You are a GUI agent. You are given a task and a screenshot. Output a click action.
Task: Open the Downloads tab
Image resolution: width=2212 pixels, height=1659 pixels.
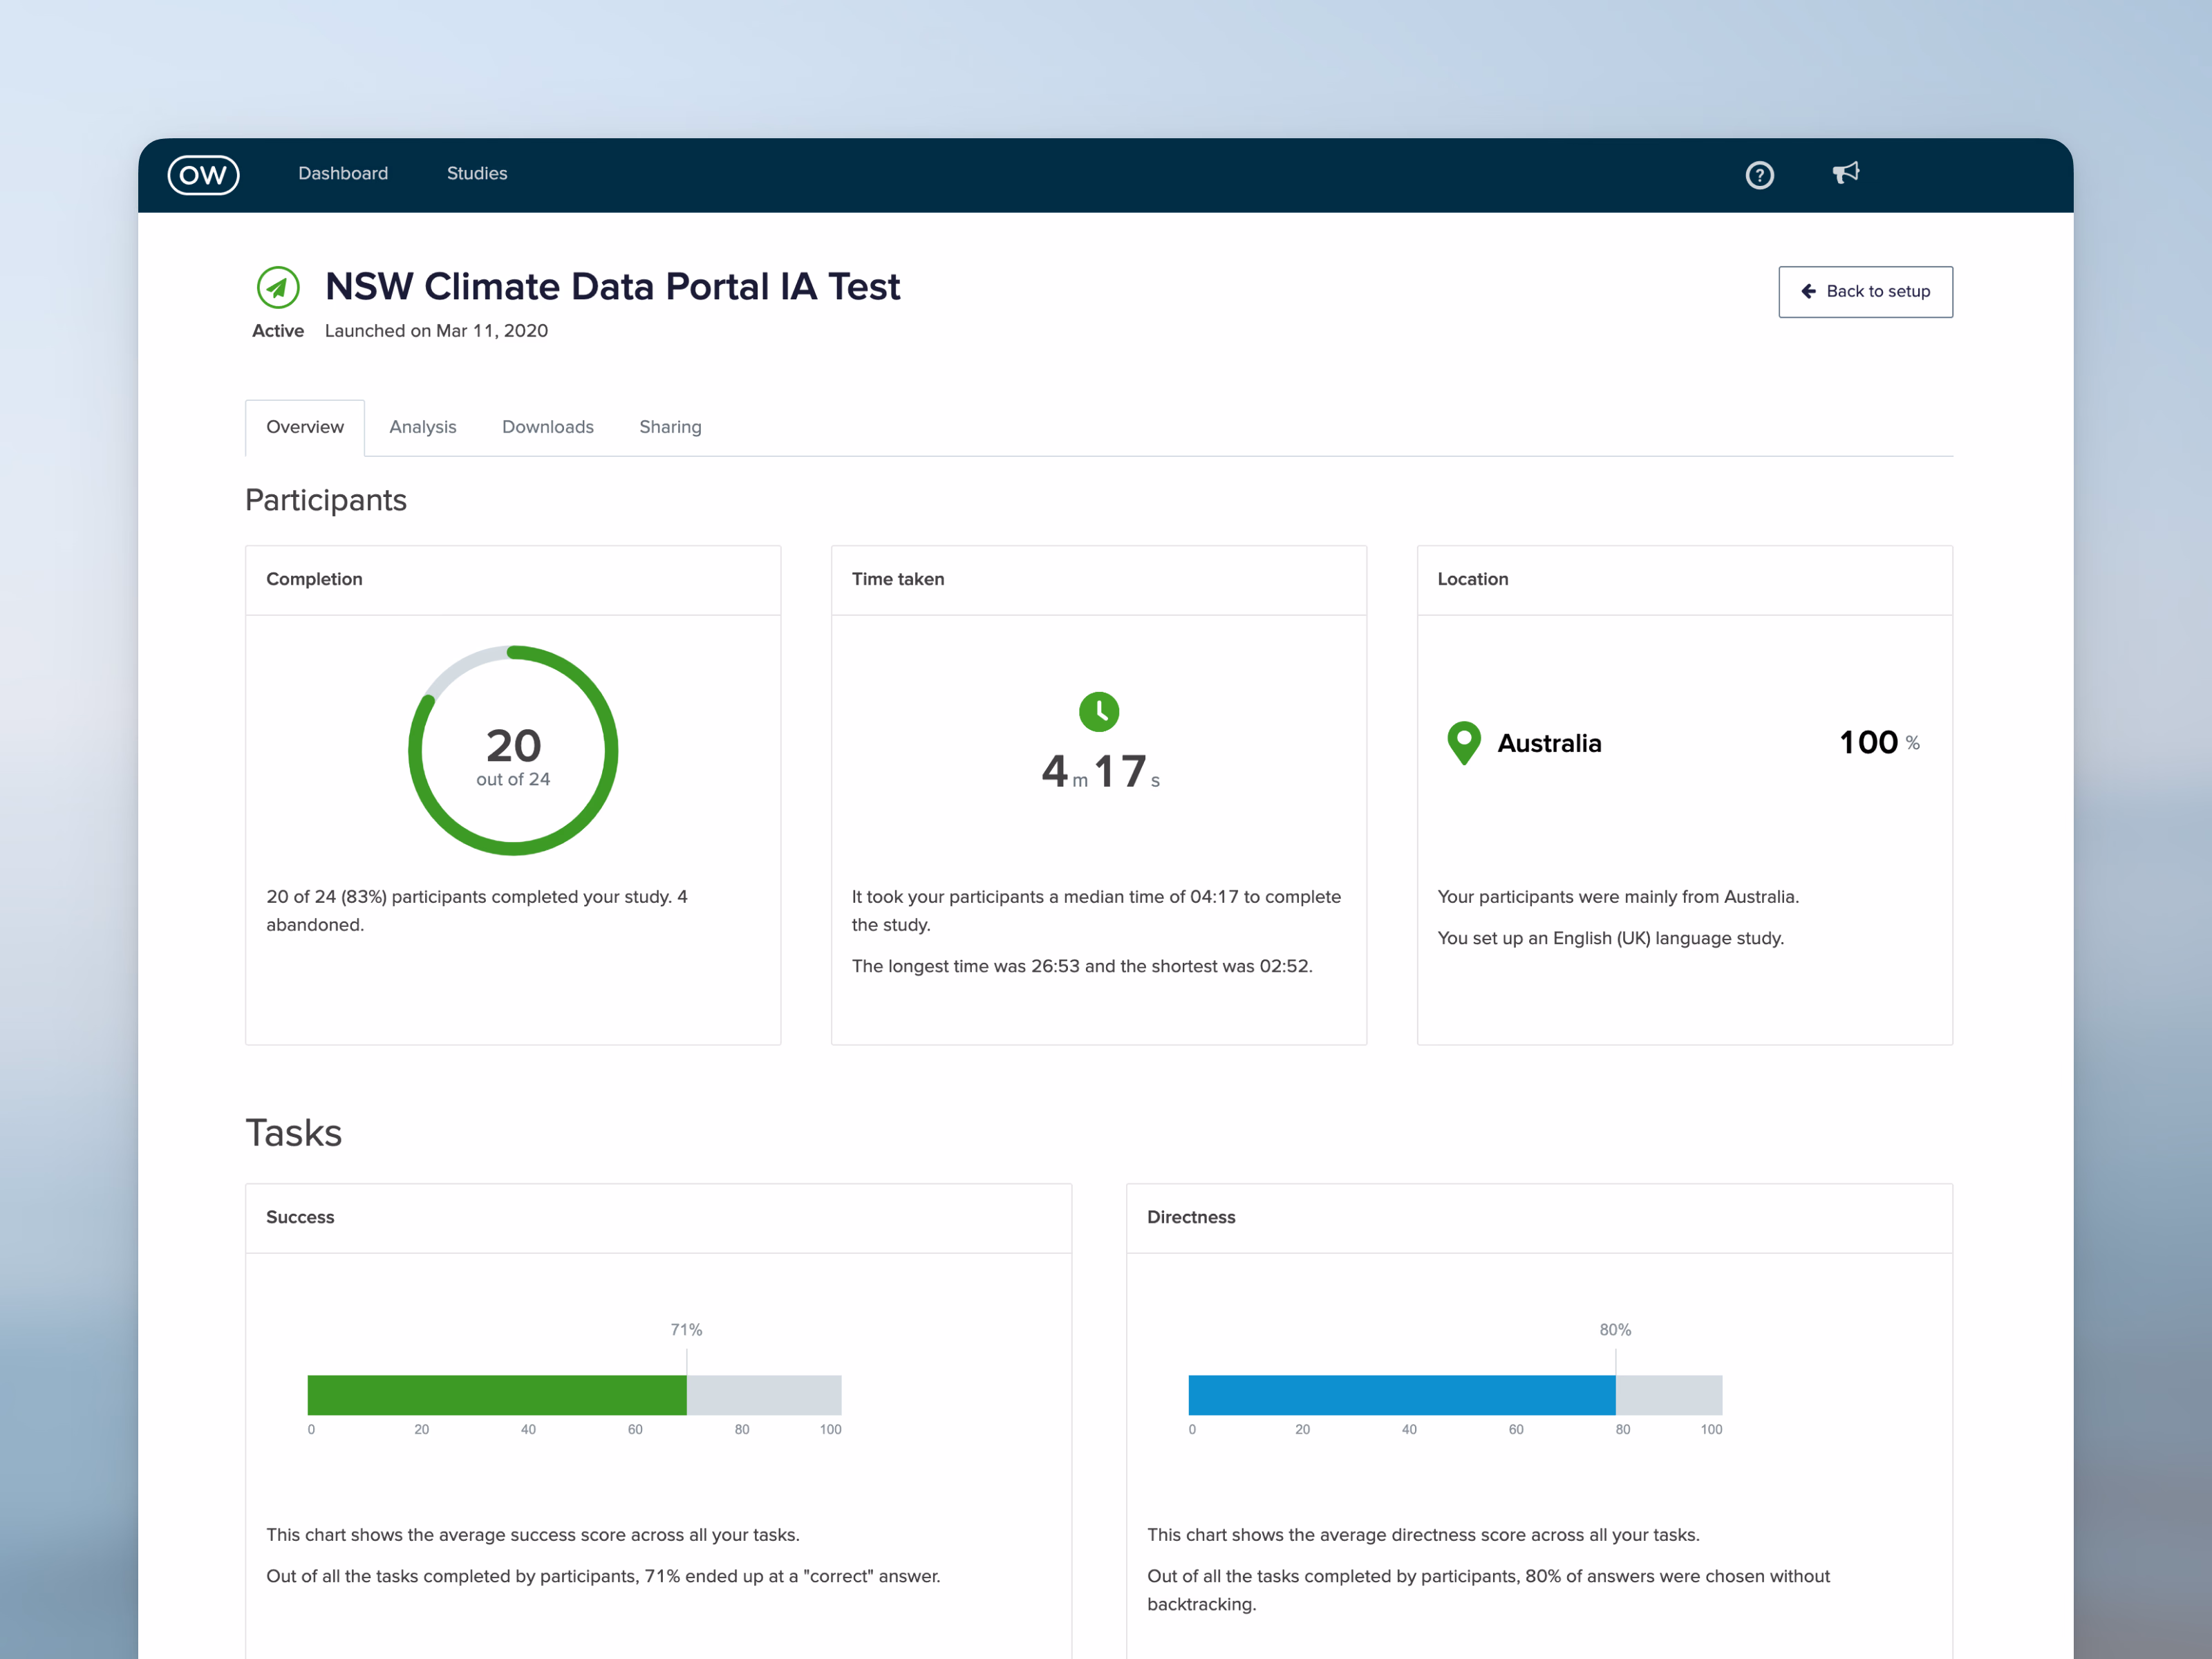(547, 427)
